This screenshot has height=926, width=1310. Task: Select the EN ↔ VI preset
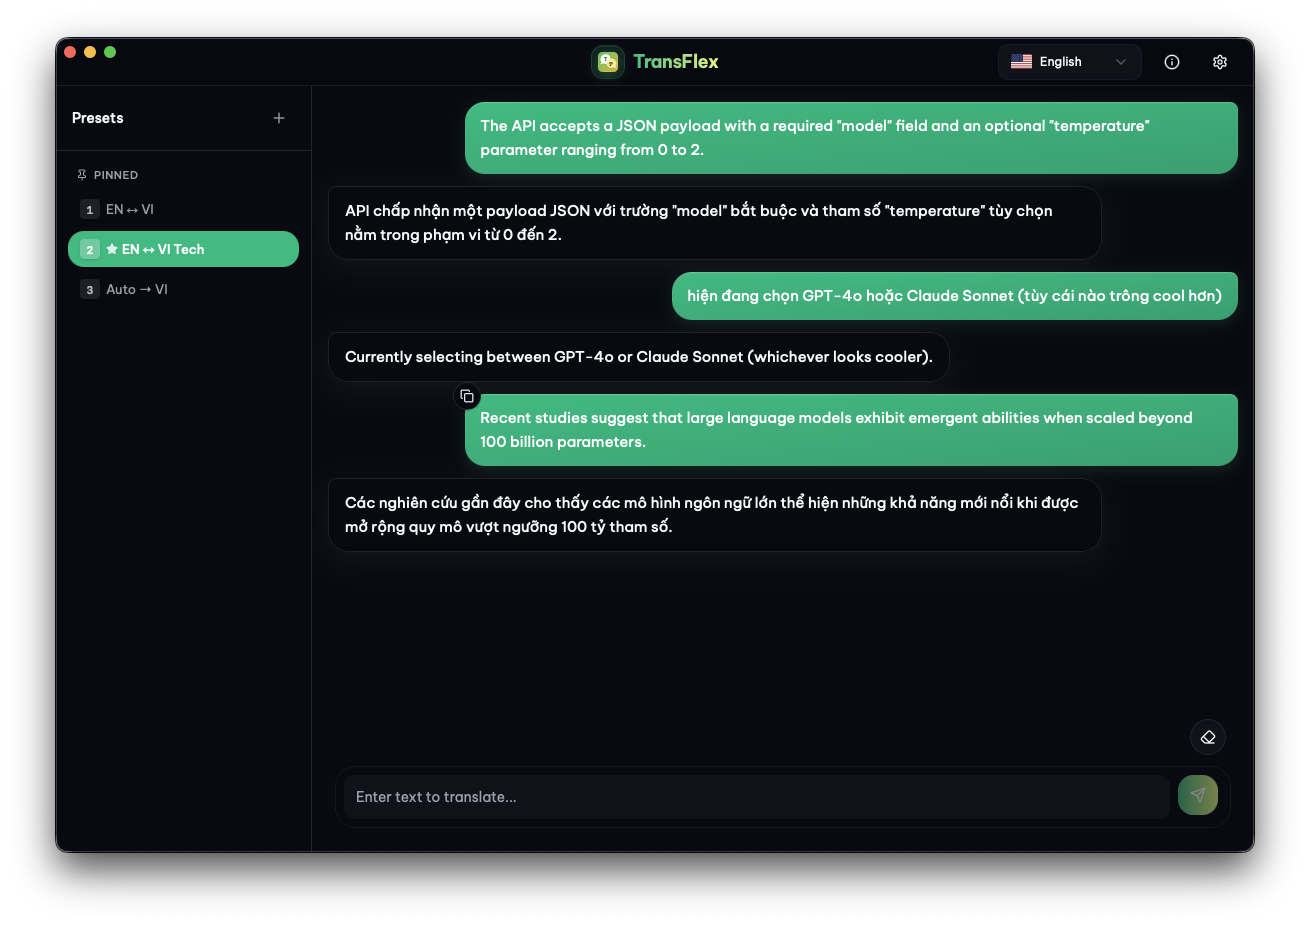click(130, 209)
